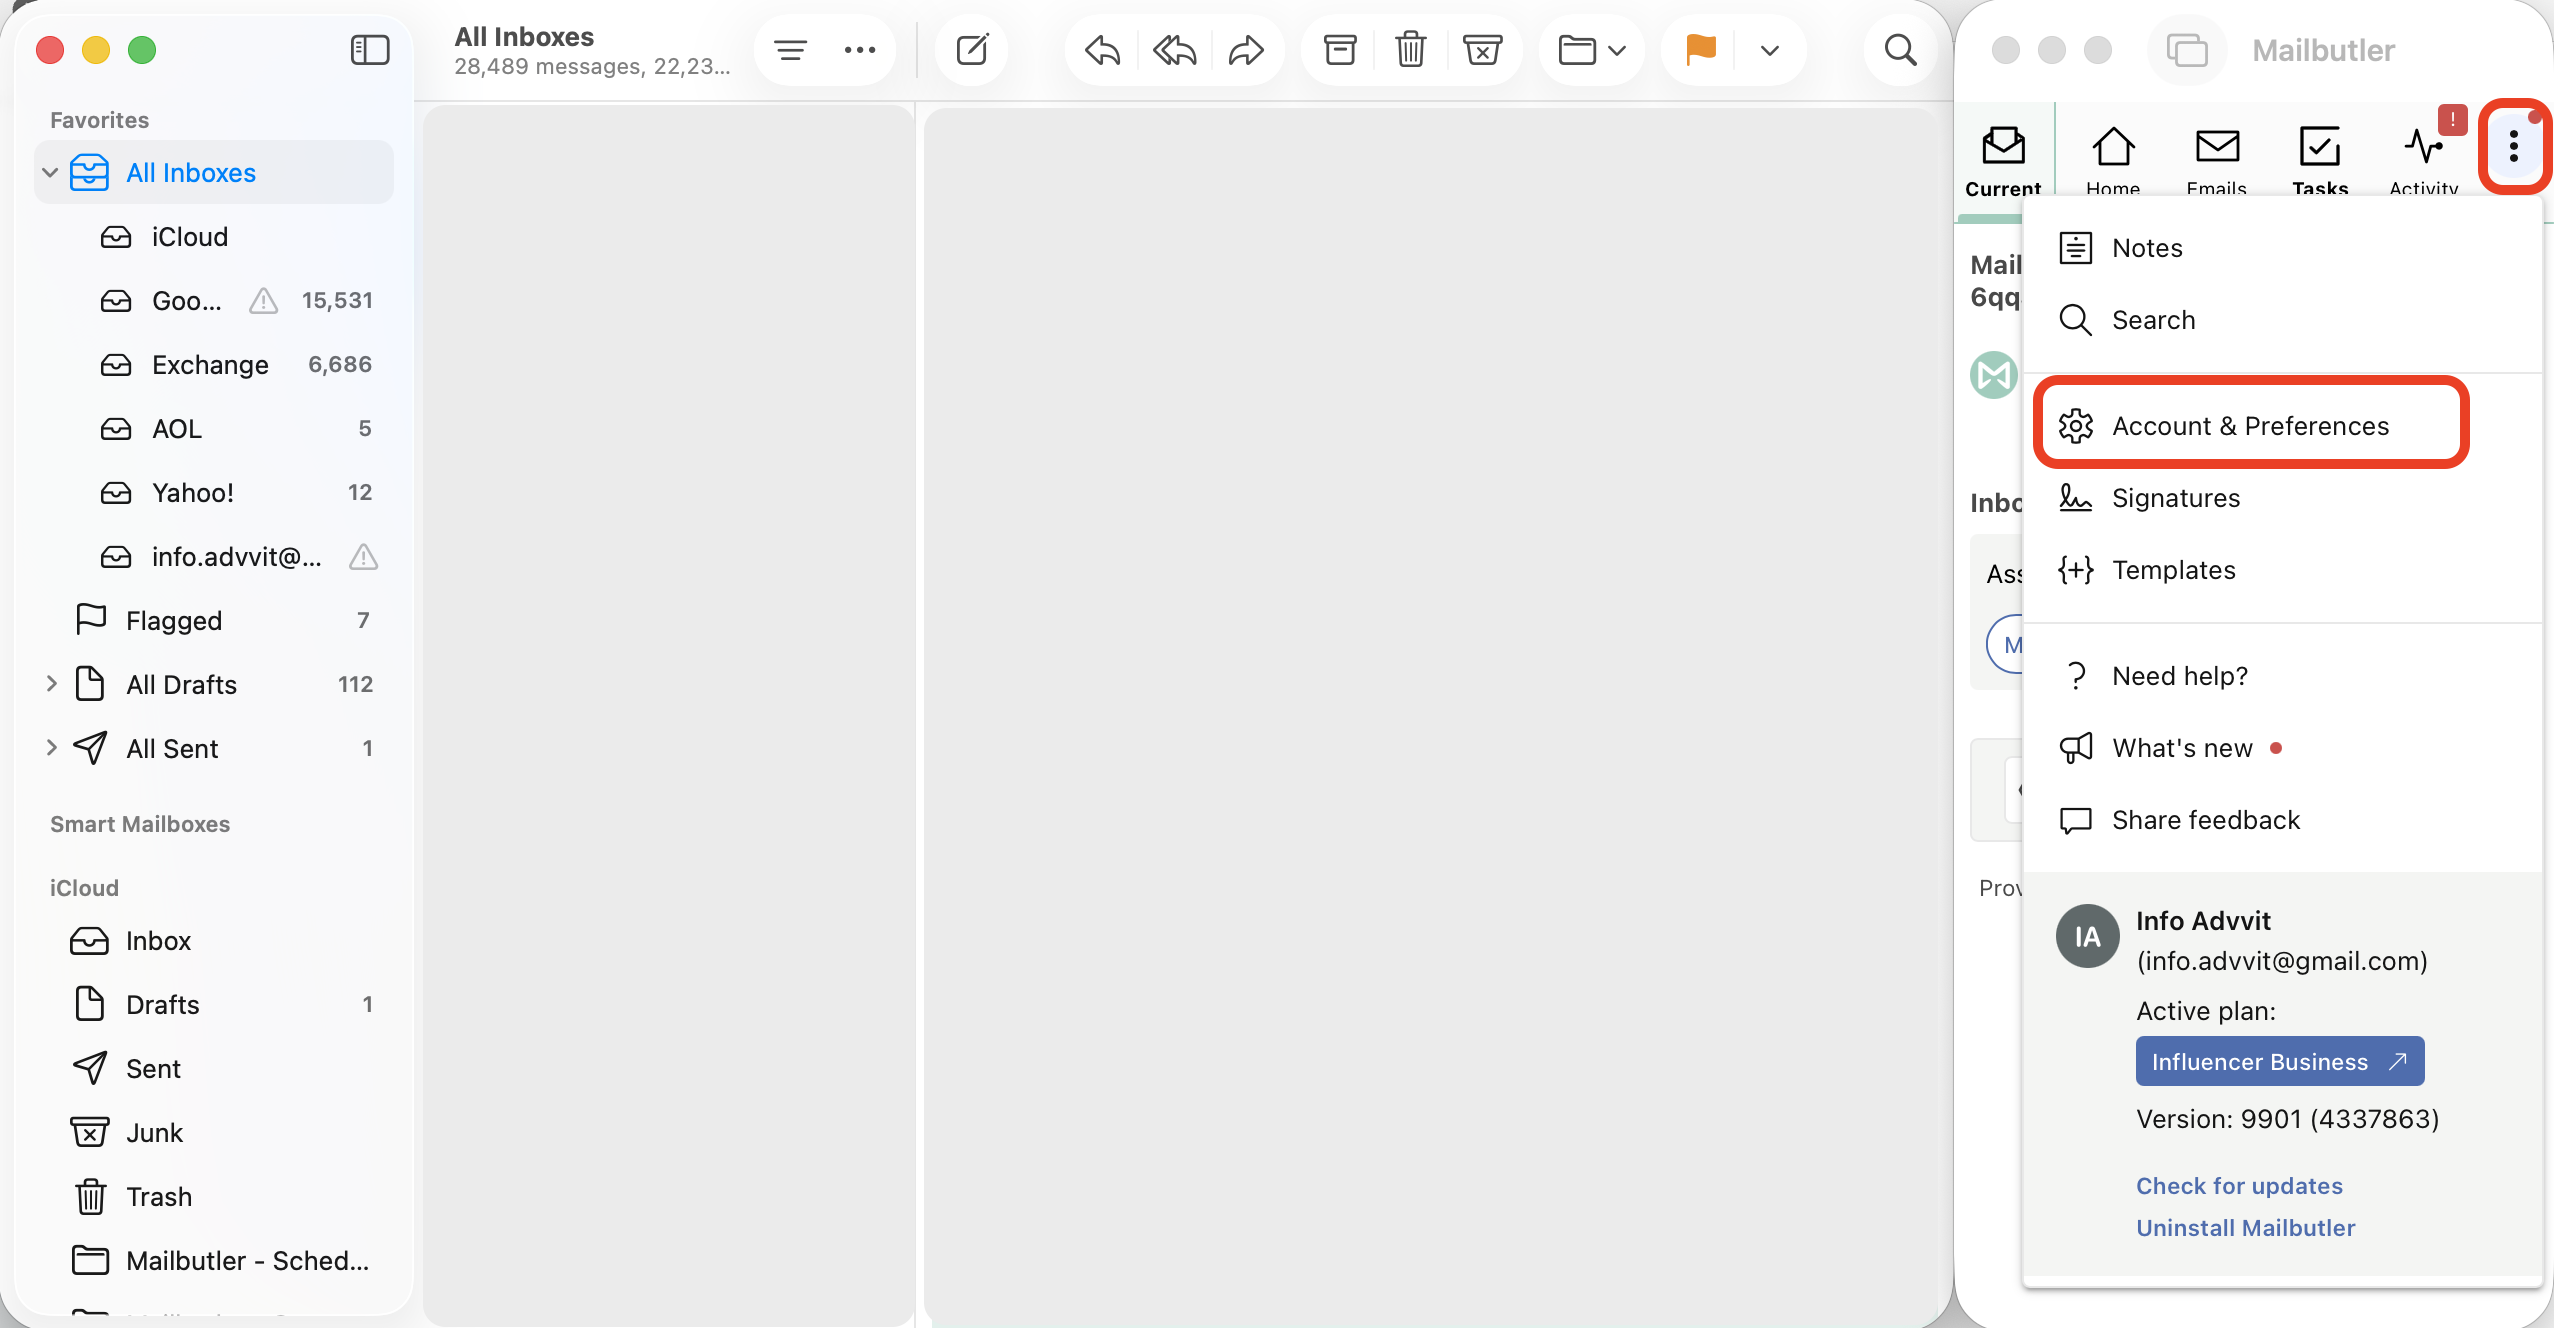Archive the selected message
The height and width of the screenshot is (1328, 2554).
tap(1340, 50)
